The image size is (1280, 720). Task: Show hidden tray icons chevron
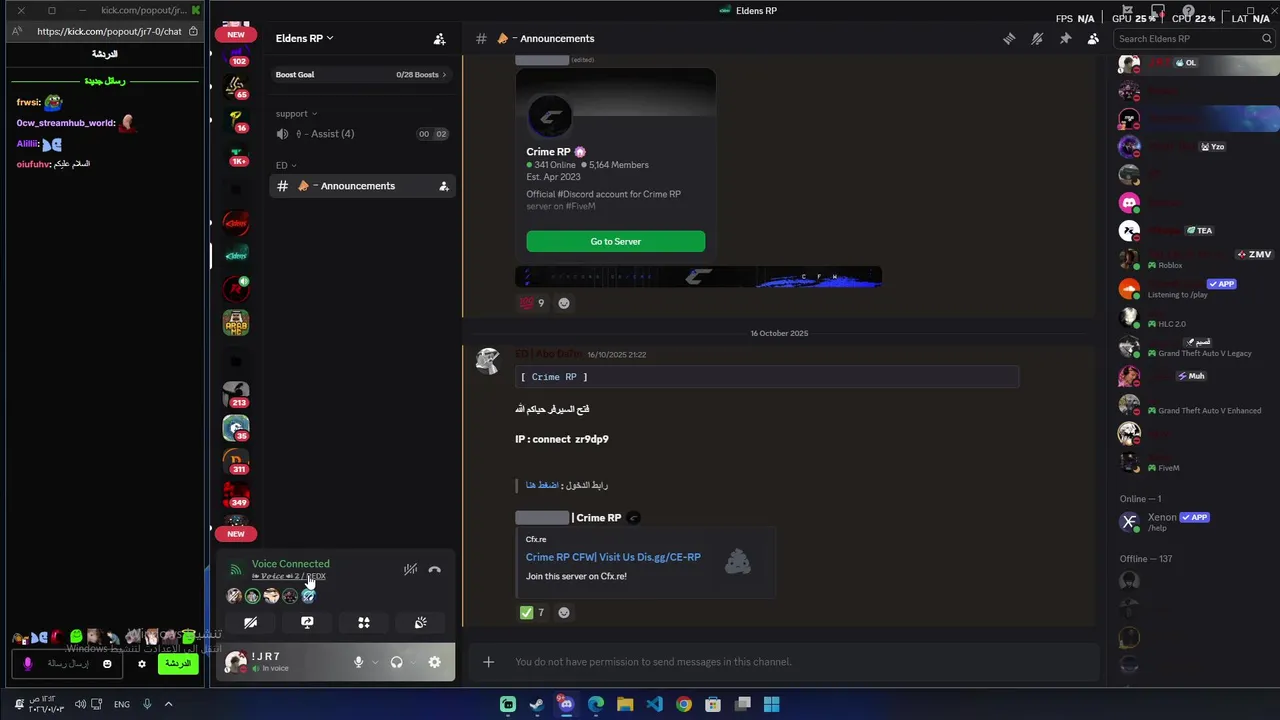168,704
